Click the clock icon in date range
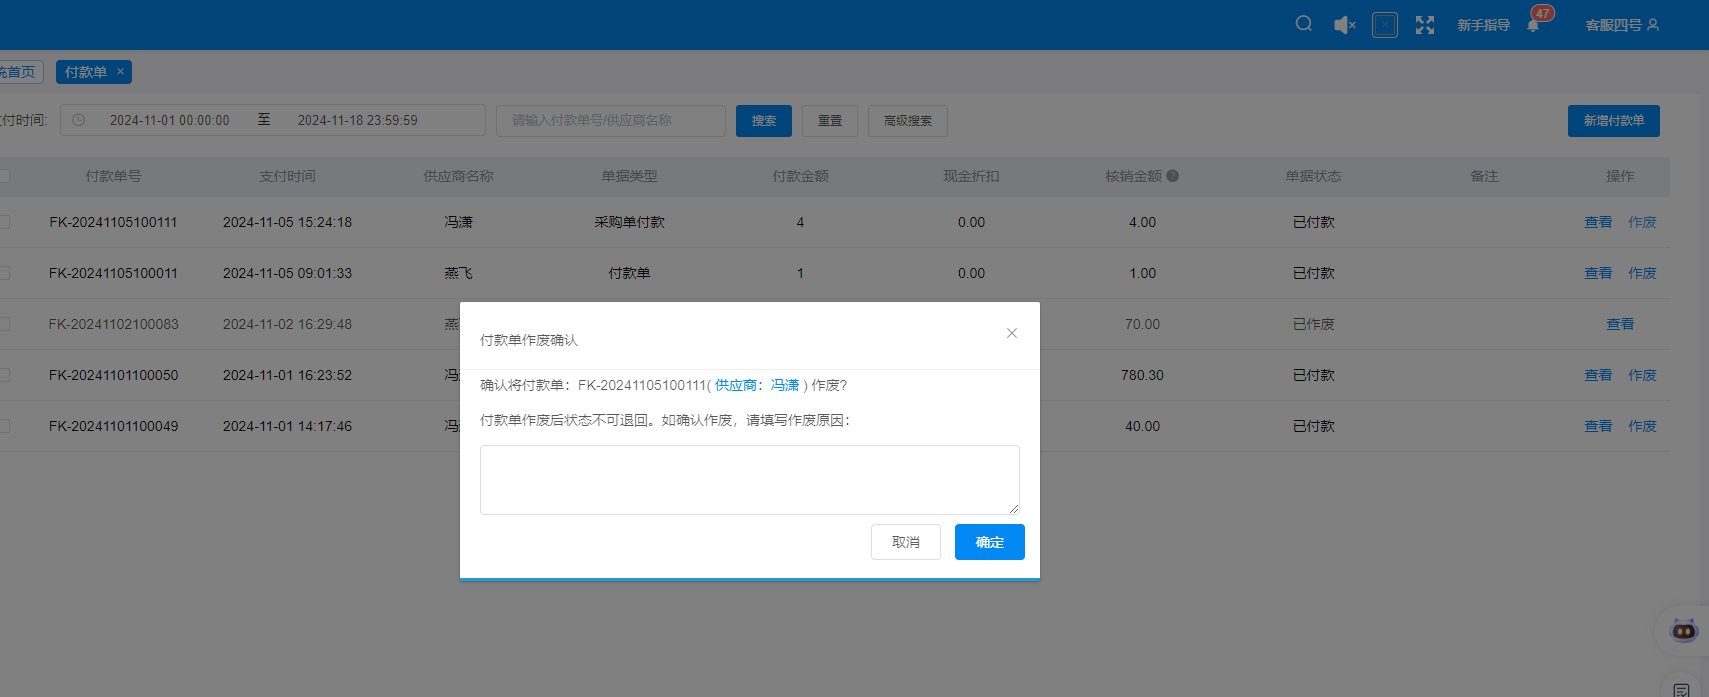Image resolution: width=1709 pixels, height=697 pixels. (79, 120)
